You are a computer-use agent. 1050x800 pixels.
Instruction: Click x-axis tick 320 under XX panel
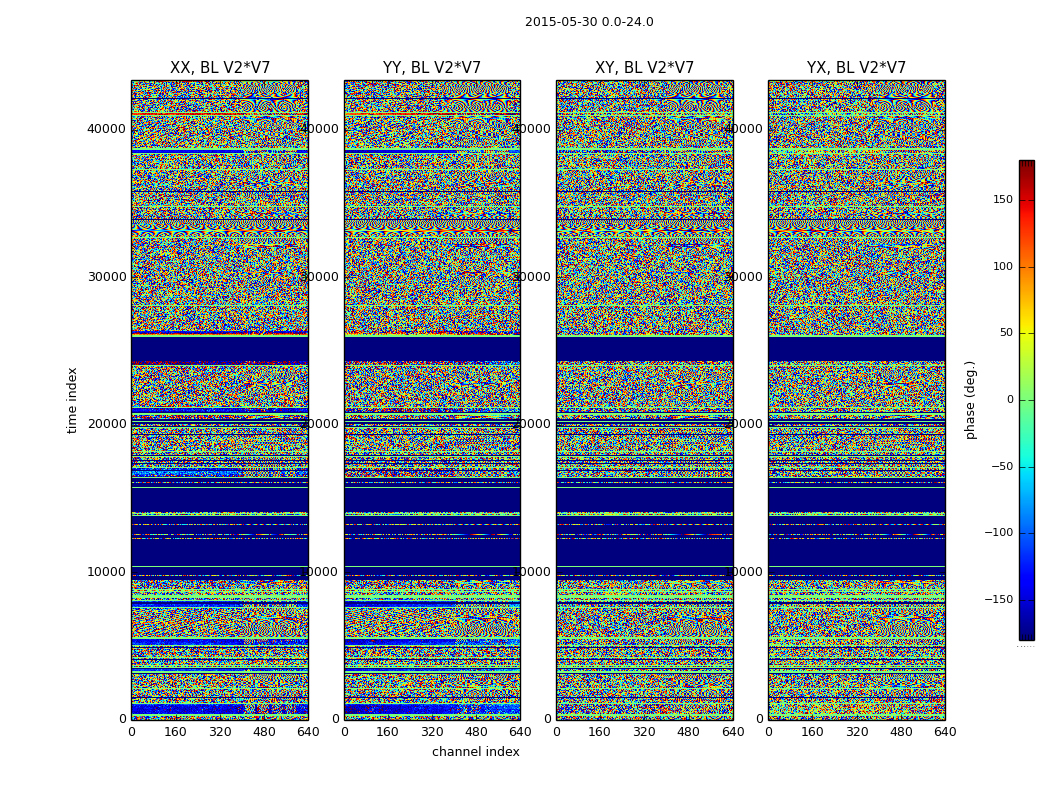click(220, 732)
